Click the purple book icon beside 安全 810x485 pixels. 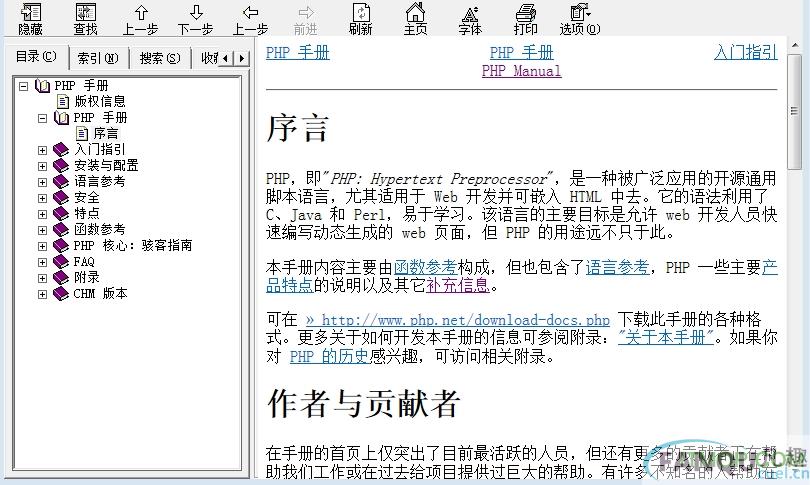tap(61, 198)
